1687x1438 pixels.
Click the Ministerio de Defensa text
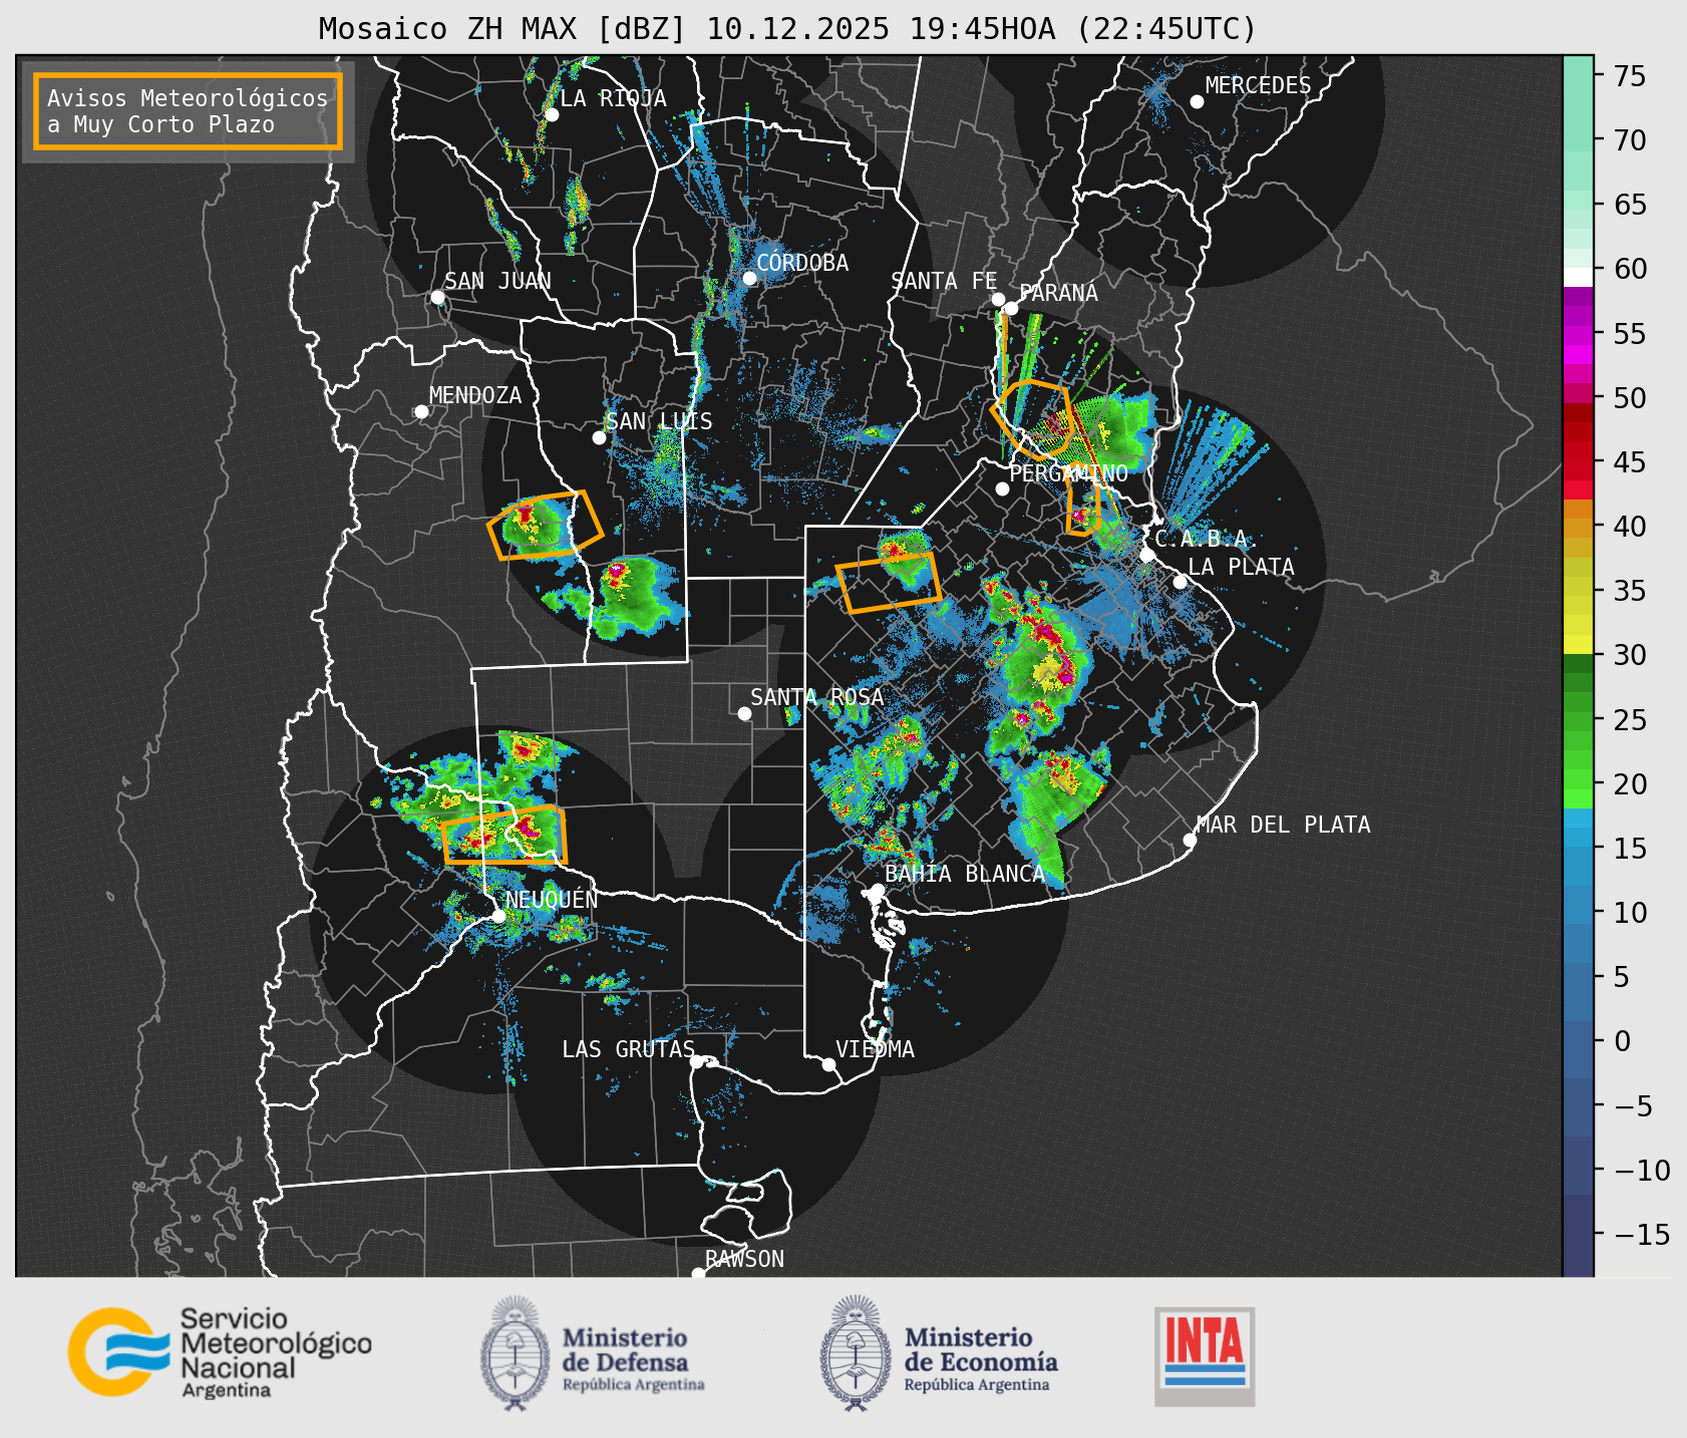tap(633, 1358)
